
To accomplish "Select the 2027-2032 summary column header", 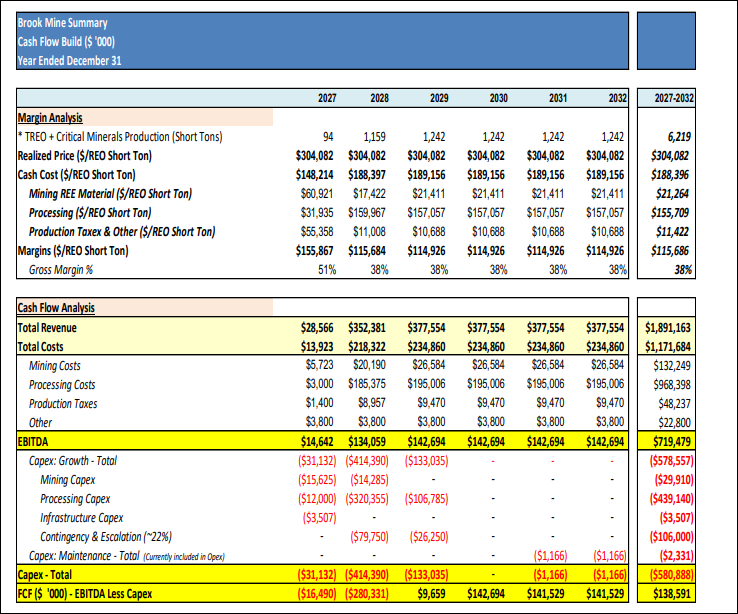I will [x=674, y=98].
